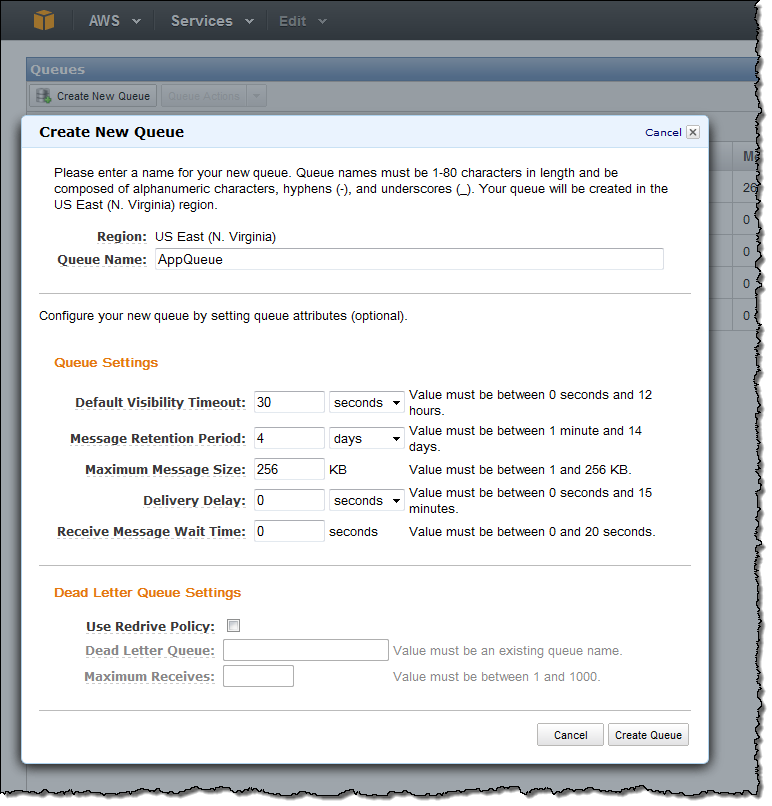Open the Delivery Delay units dropdown
Screen dimensions: 772x806
coord(366,500)
